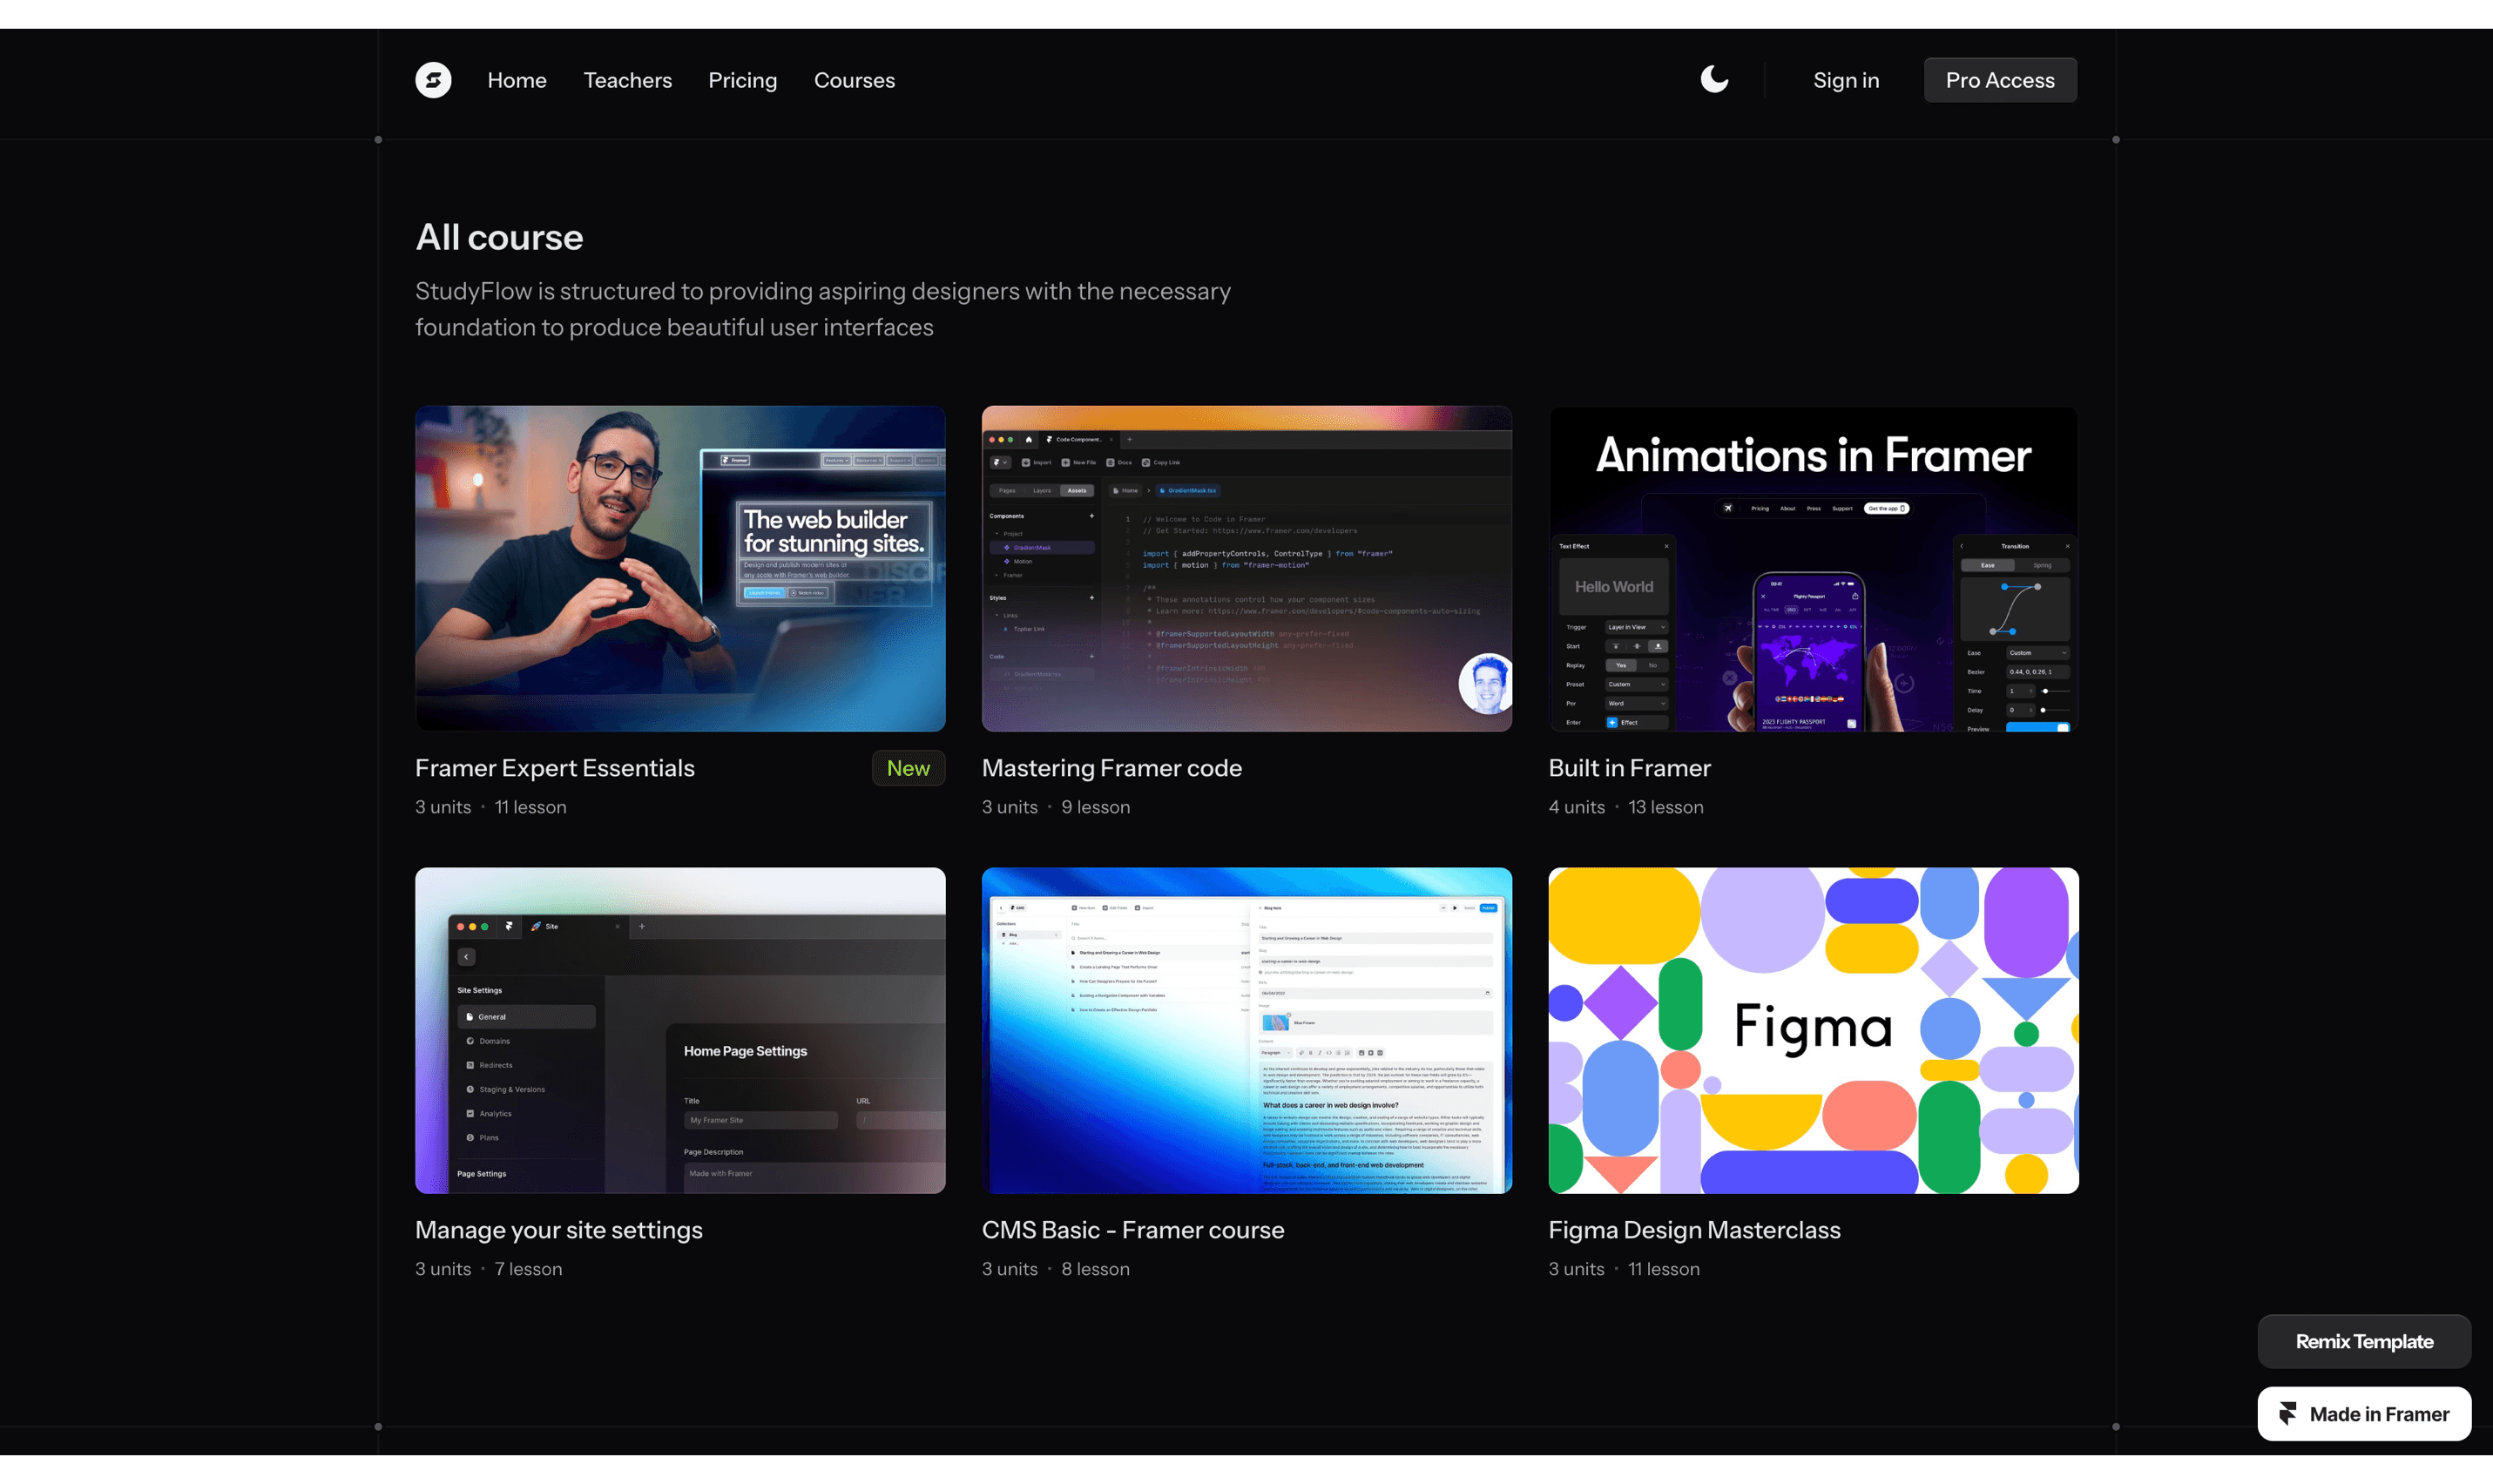
Task: Click the CMS Basic course thumbnail
Action: point(1246,1029)
